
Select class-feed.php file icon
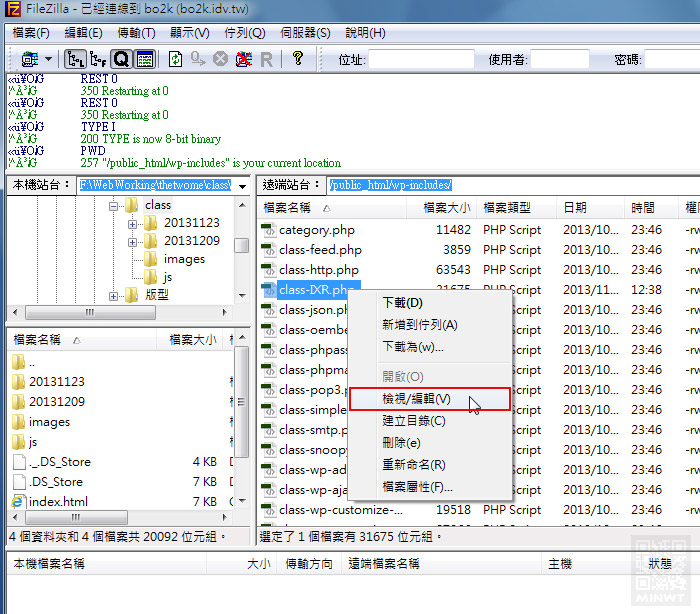[268, 250]
